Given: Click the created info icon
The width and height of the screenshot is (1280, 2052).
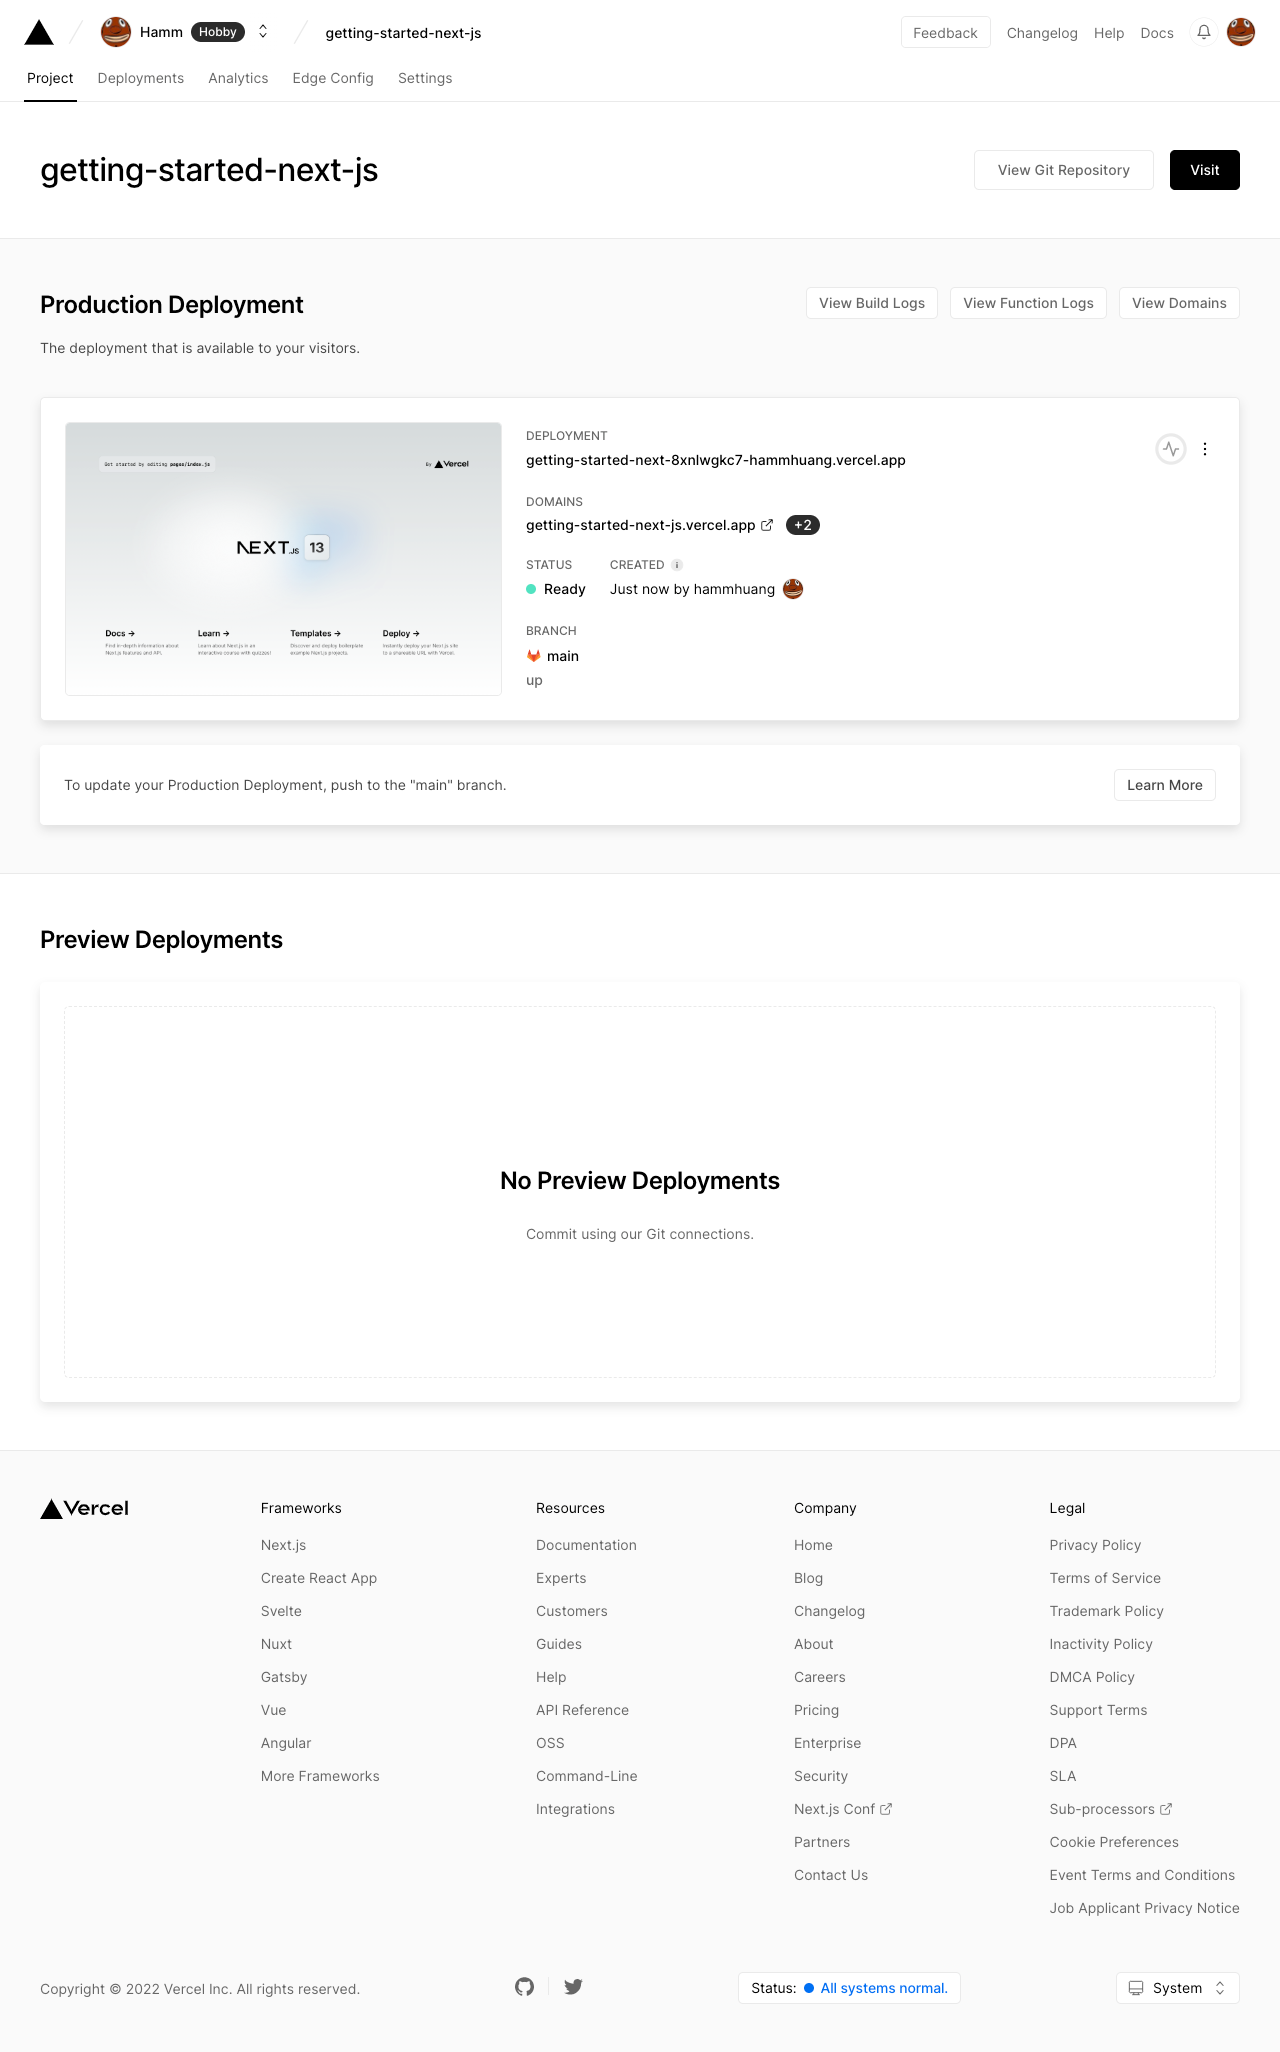Looking at the screenshot, I should [677, 565].
